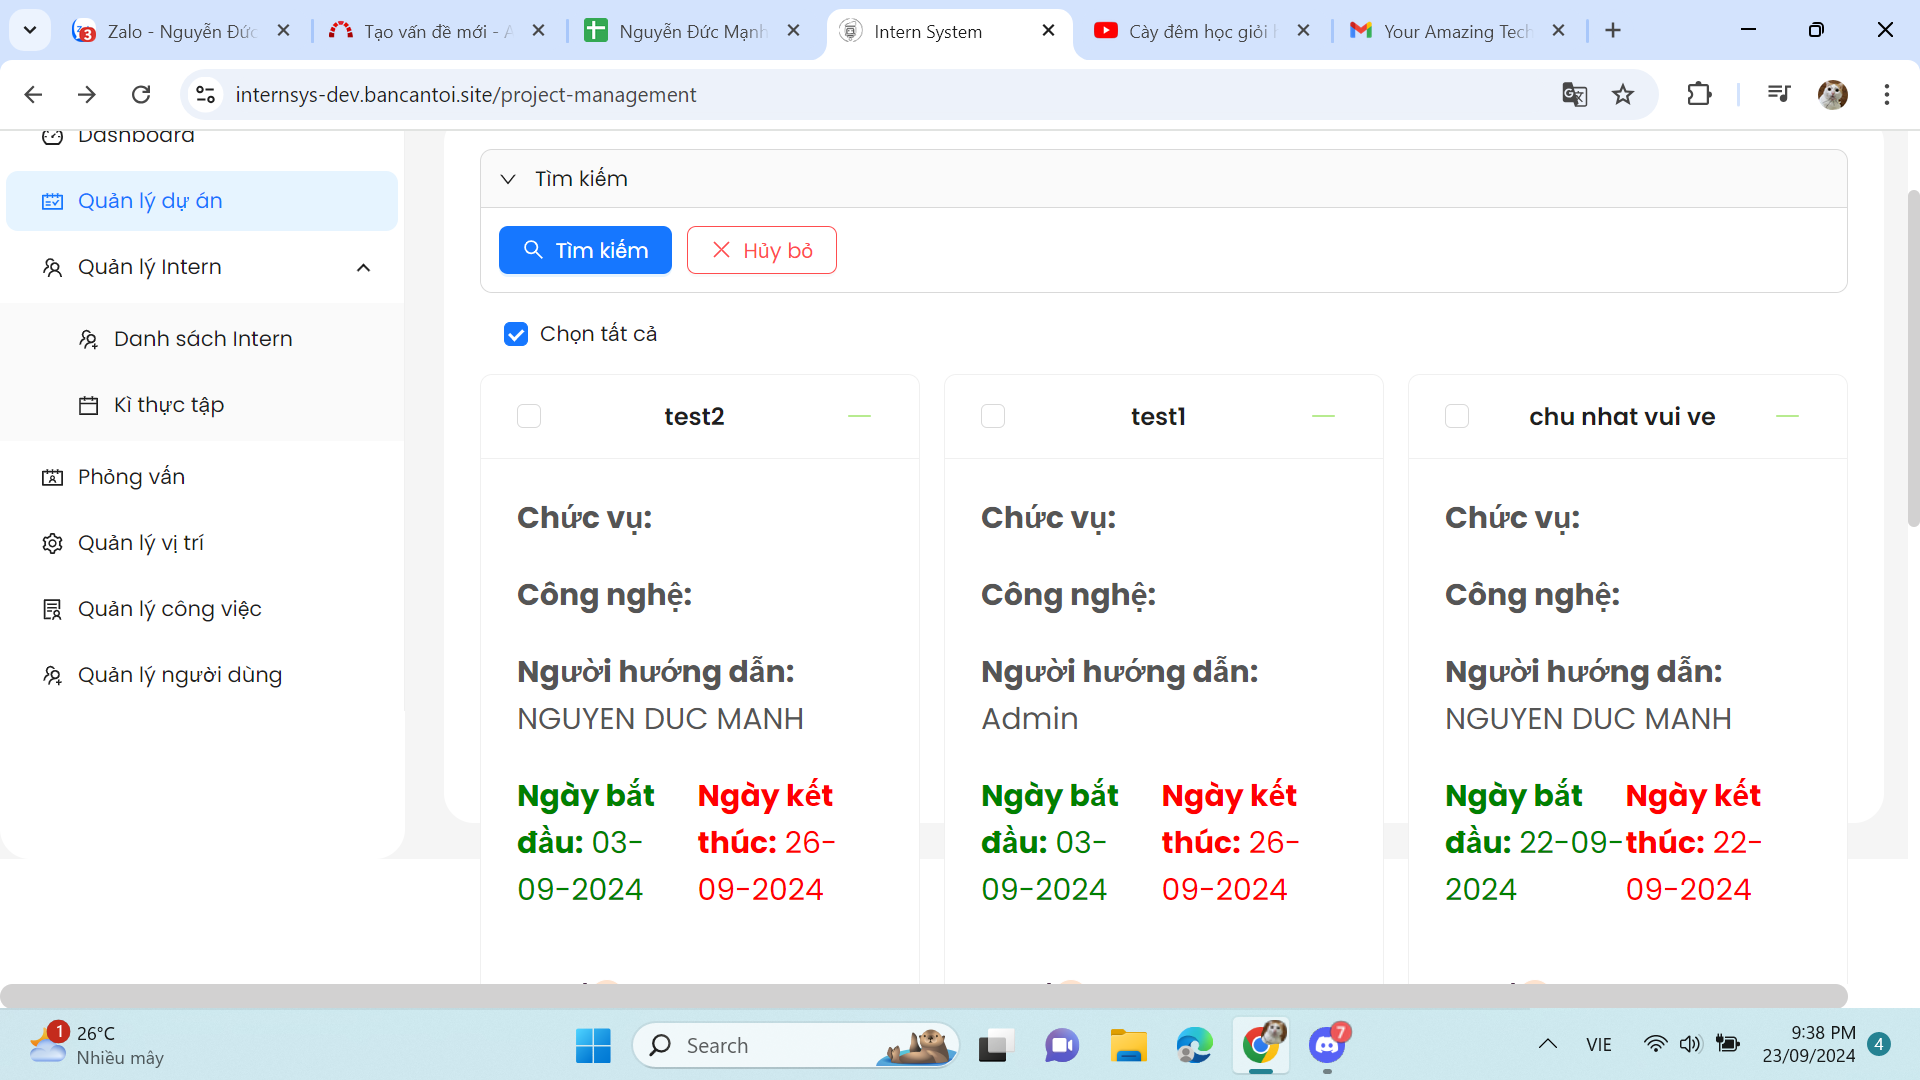1920x1080 pixels.
Task: Open the browser extensions puzzle icon
Action: [x=1699, y=94]
